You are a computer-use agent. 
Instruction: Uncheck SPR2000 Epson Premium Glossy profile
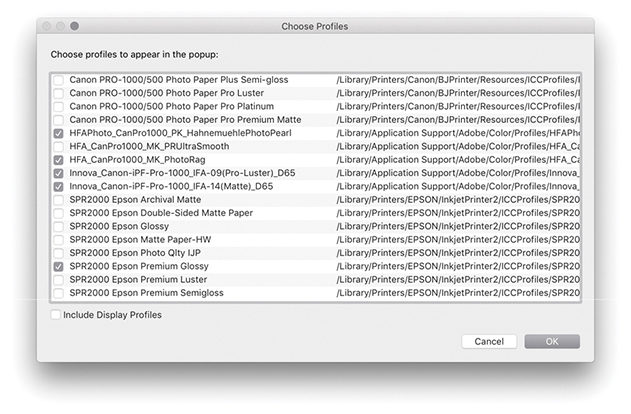click(58, 267)
